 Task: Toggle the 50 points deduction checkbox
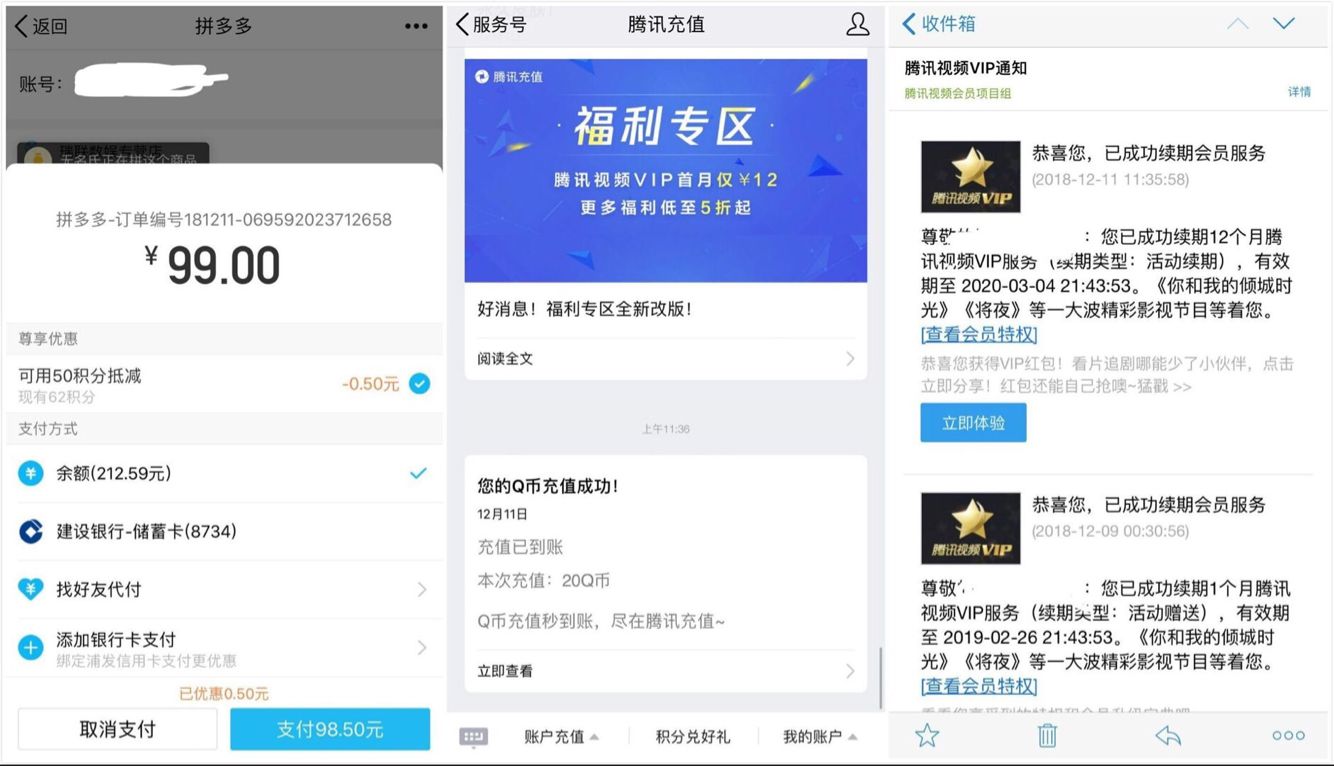coord(420,384)
